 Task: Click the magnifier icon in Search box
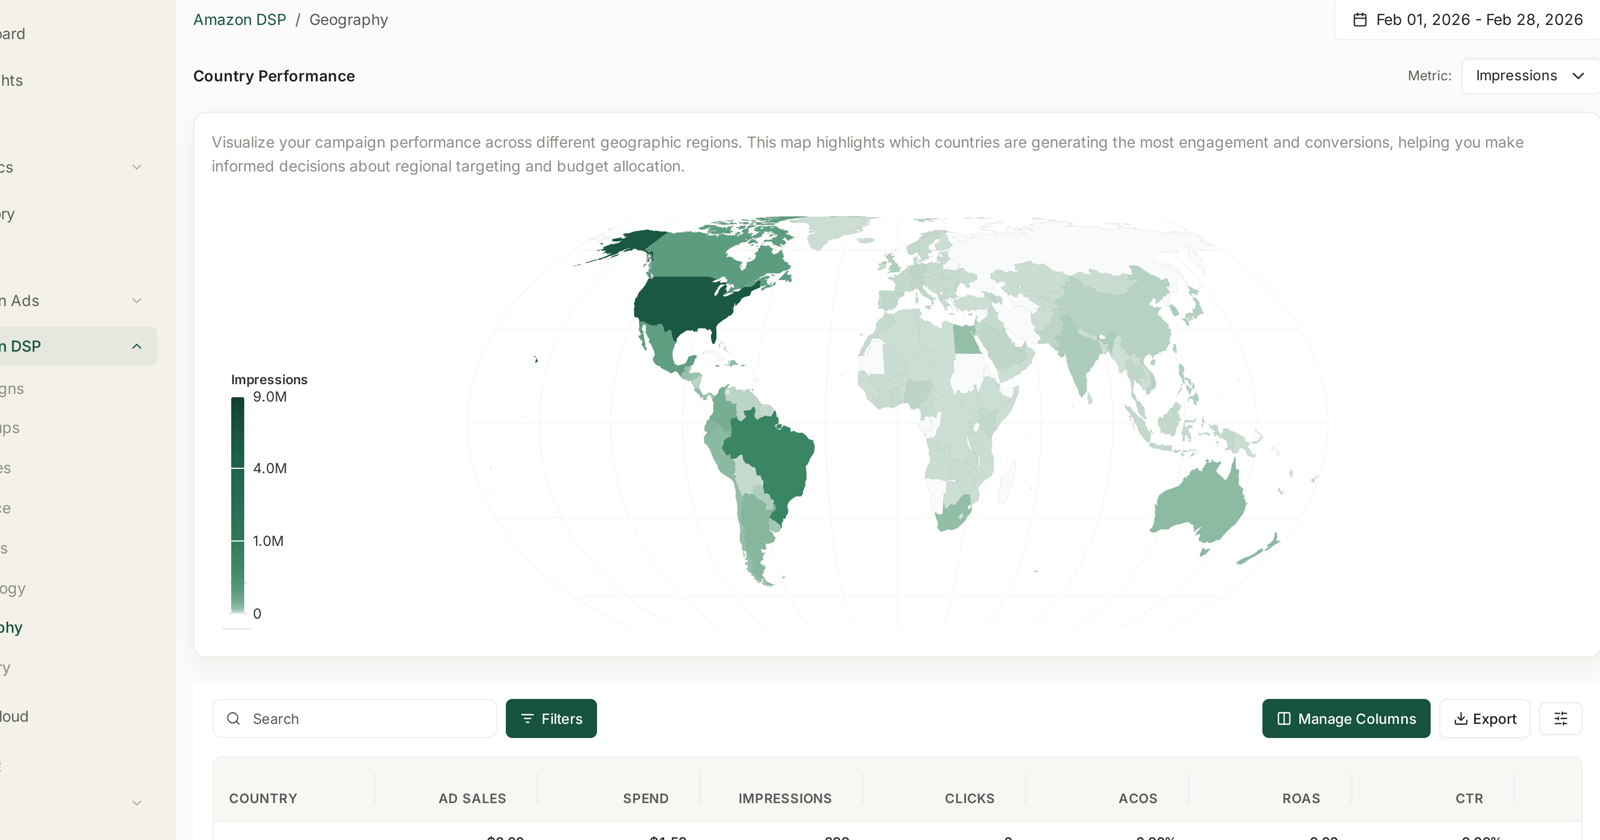(233, 719)
